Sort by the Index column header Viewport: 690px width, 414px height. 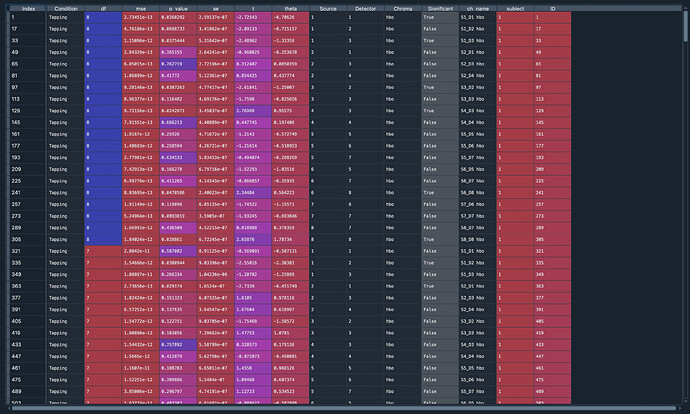(28, 8)
